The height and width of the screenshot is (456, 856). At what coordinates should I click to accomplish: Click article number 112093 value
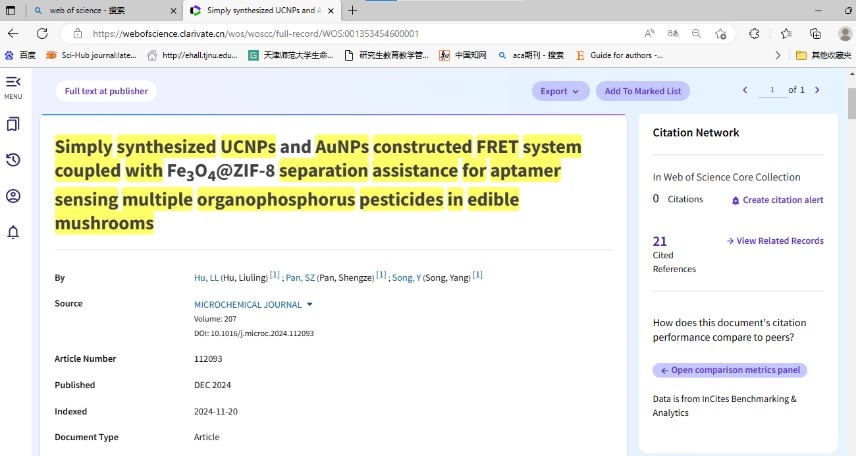[208, 359]
